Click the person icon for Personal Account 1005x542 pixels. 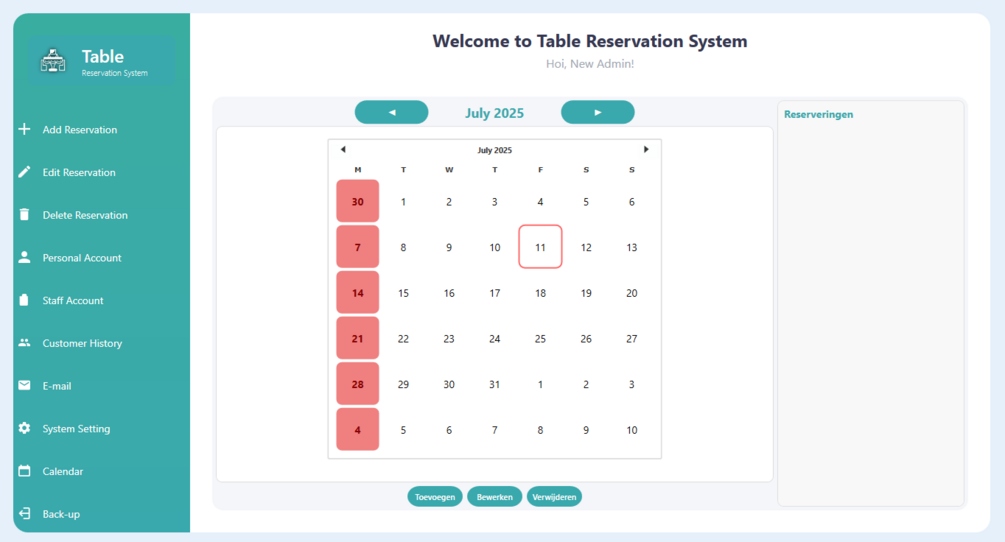click(24, 257)
